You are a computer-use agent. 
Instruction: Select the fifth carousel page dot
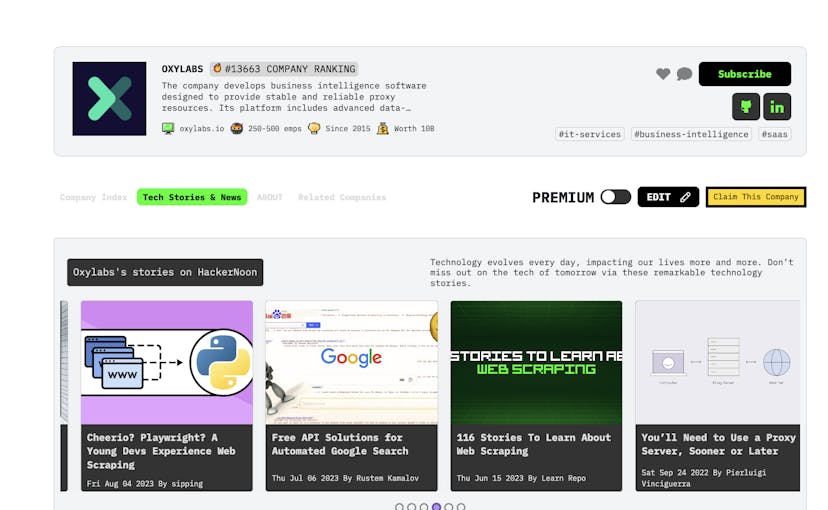tap(448, 507)
